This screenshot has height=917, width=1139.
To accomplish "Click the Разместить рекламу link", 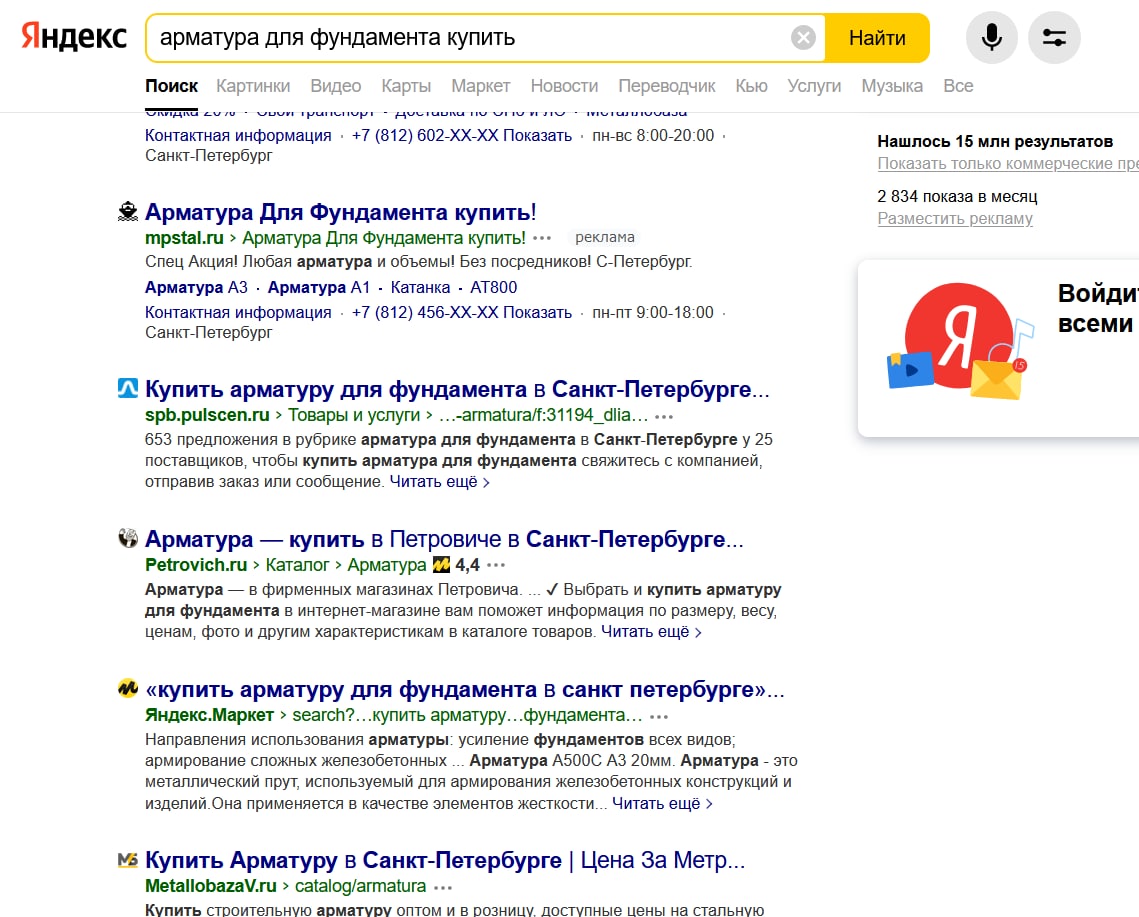I will click(x=954, y=219).
